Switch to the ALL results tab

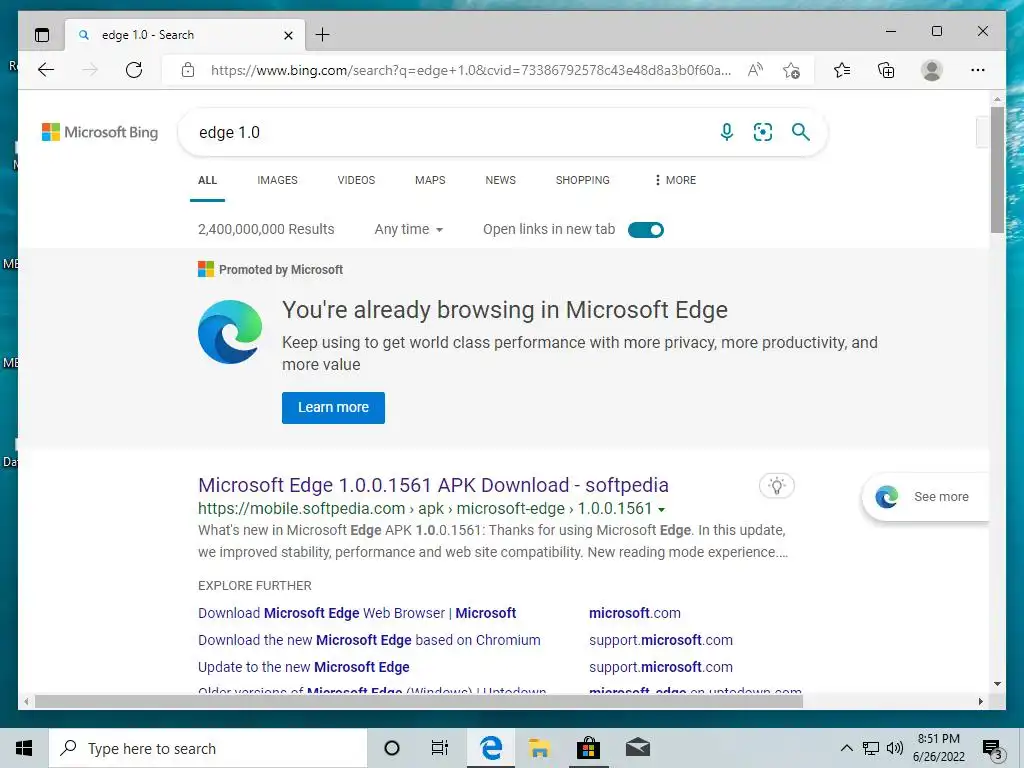207,180
